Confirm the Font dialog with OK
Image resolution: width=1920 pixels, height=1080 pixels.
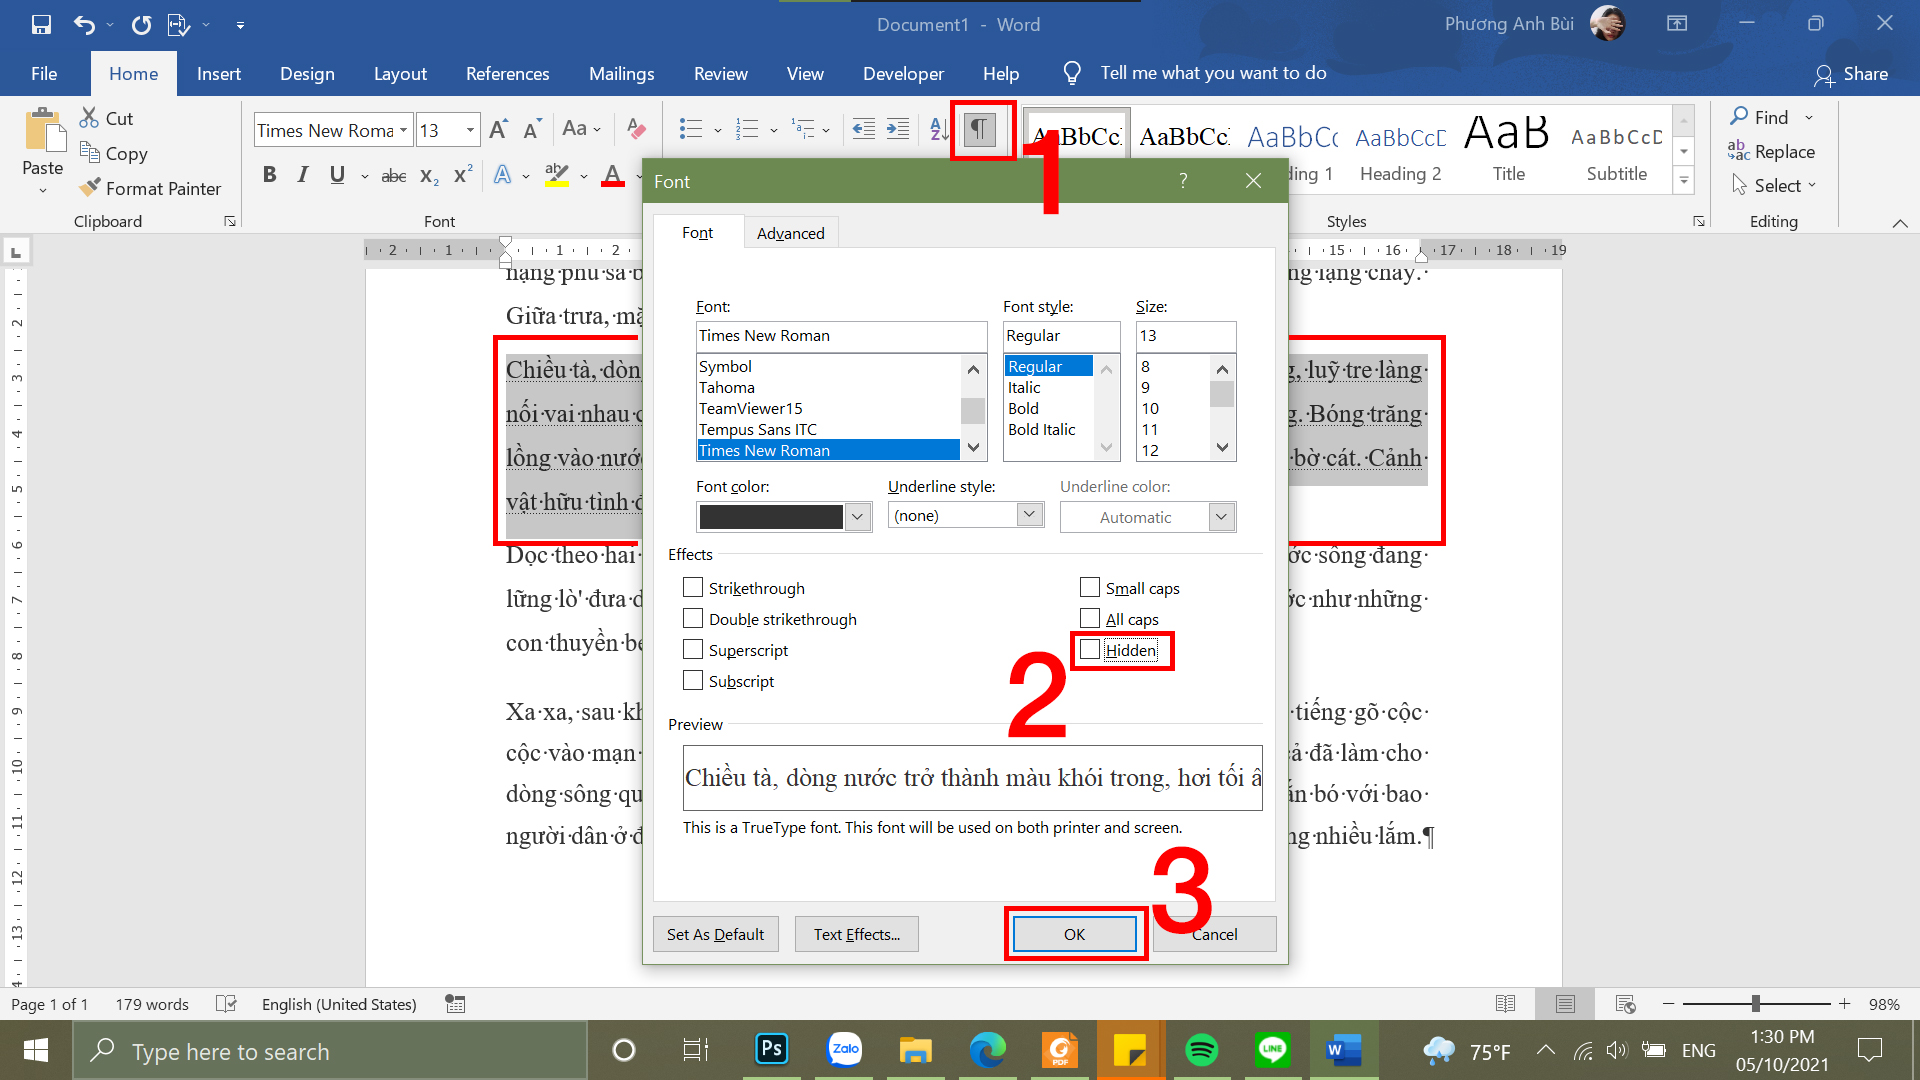click(x=1074, y=934)
